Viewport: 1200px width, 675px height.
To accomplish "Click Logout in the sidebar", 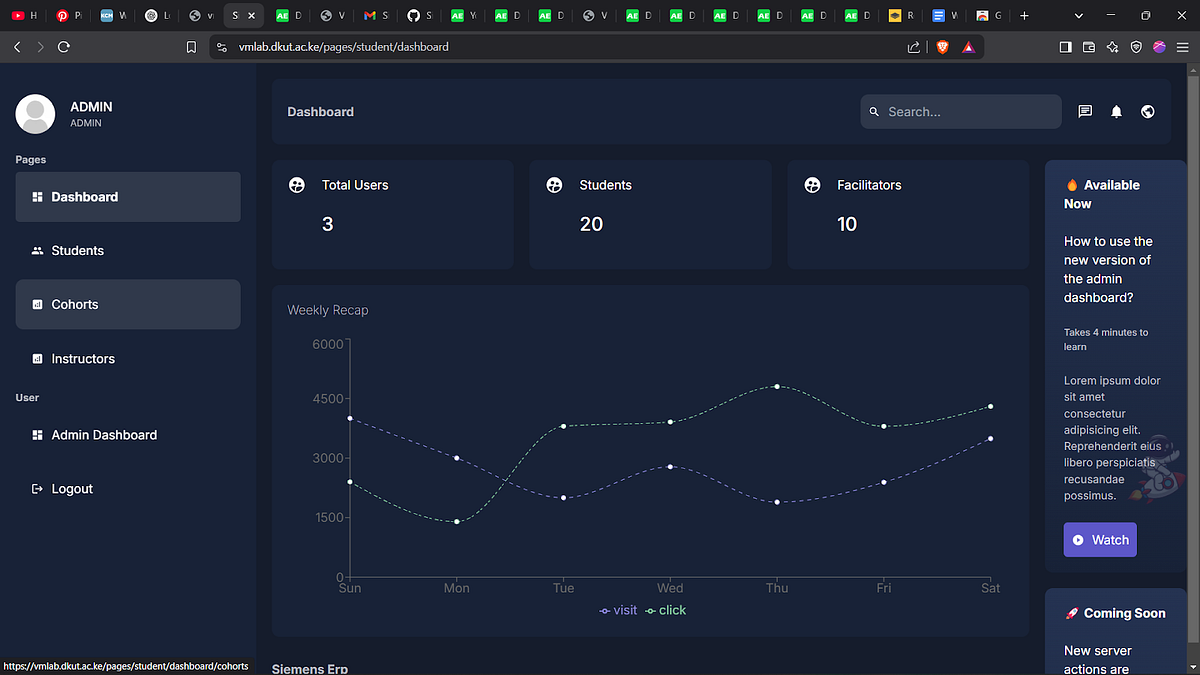I will 128,489.
